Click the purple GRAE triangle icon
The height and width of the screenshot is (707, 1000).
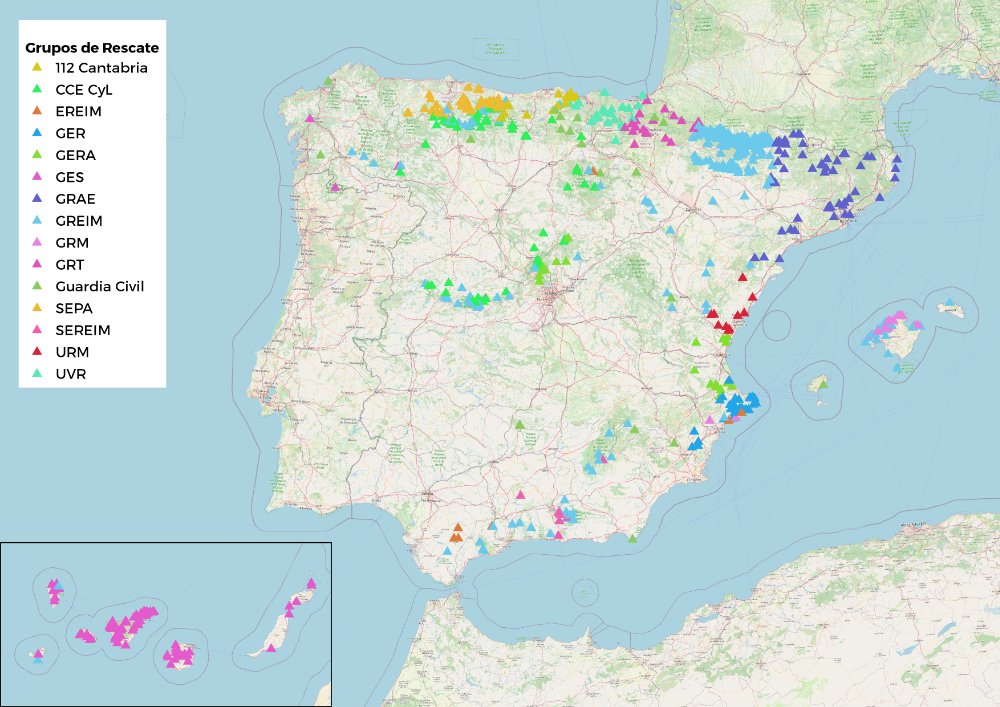[x=35, y=198]
